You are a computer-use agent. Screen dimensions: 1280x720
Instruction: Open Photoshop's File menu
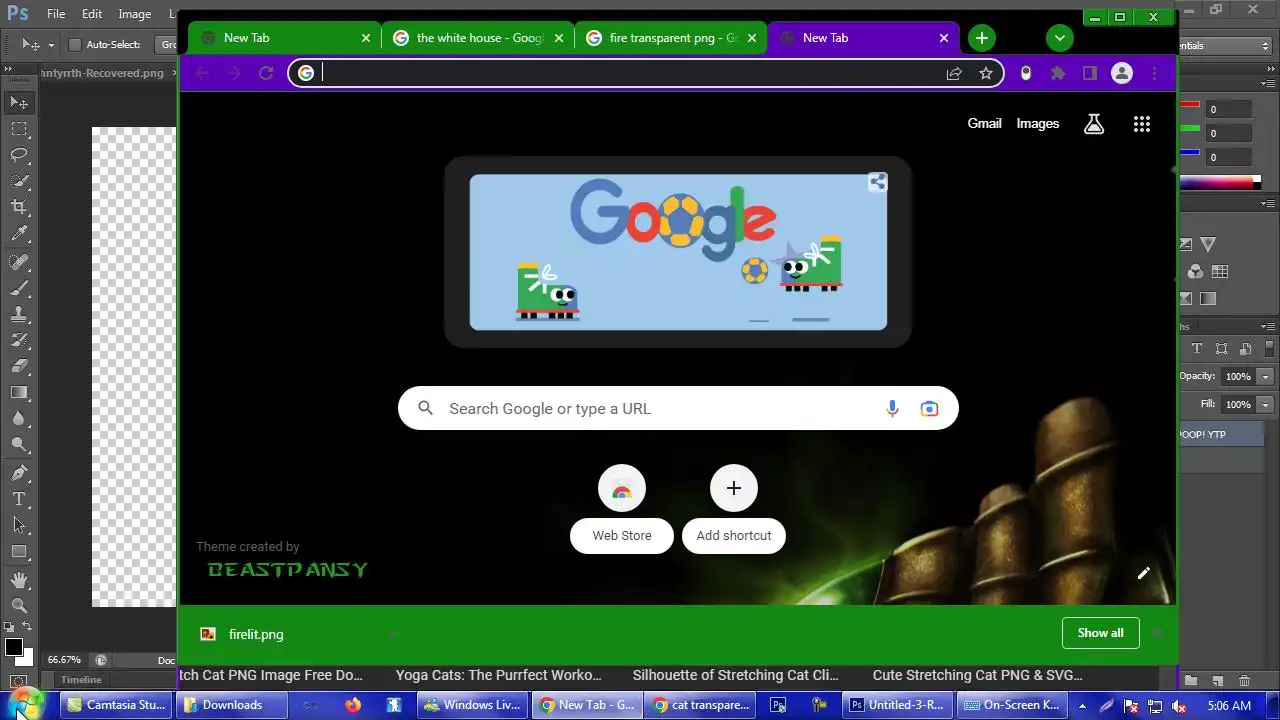click(56, 14)
